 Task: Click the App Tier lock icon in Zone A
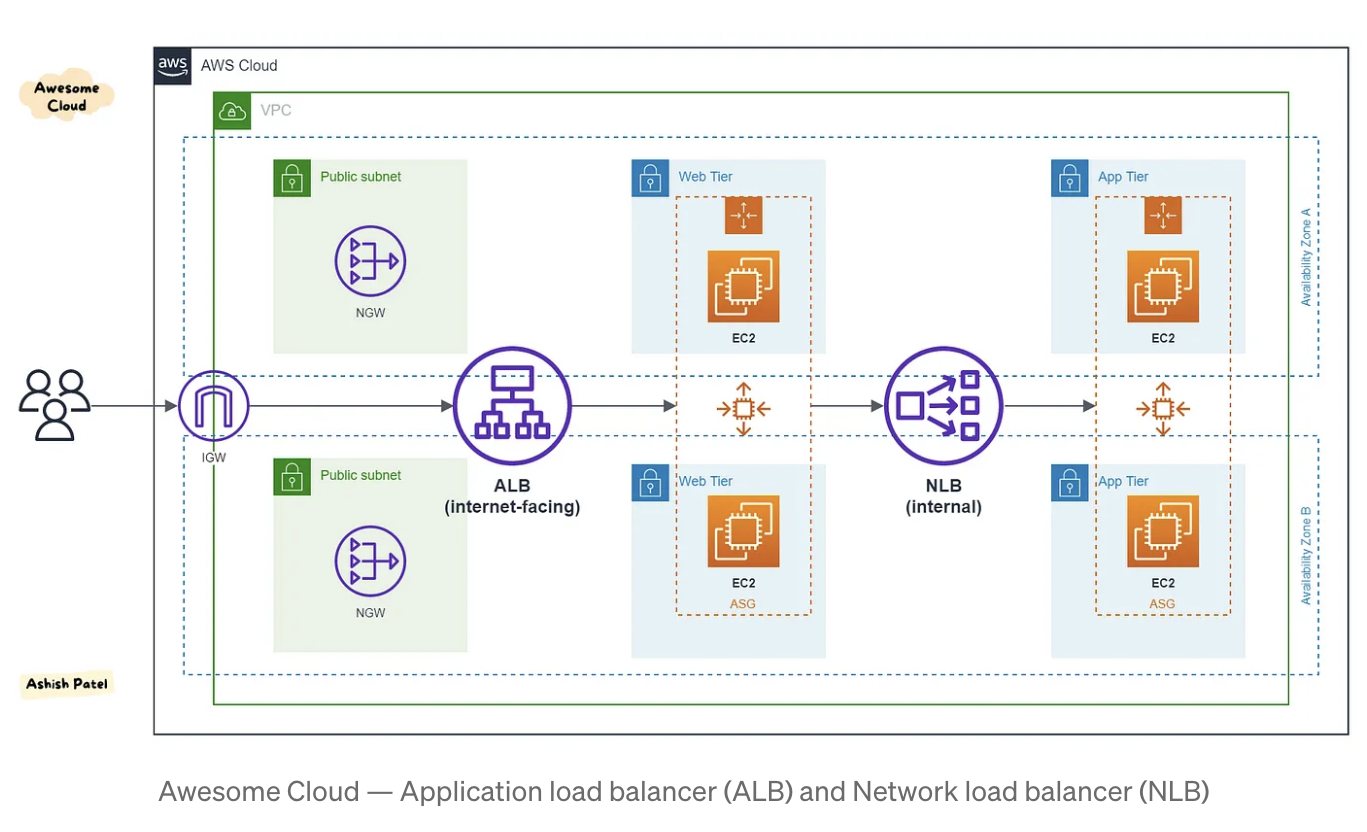tap(1070, 178)
